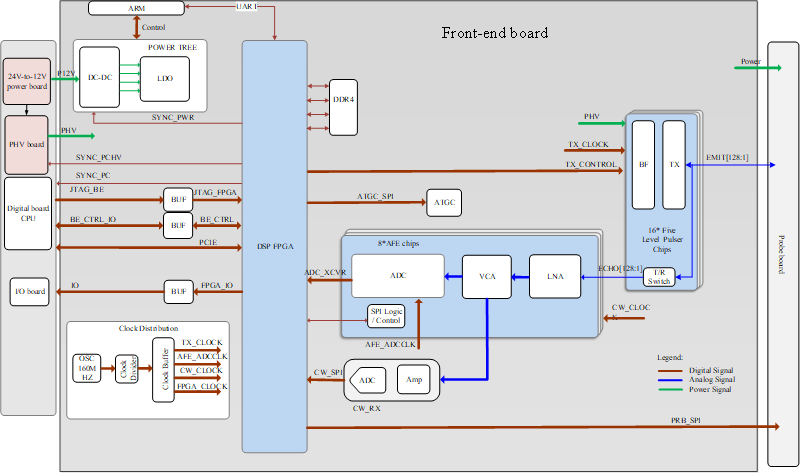Click the Digital board CPU block
Screen dimensions: 800x474
[28, 213]
